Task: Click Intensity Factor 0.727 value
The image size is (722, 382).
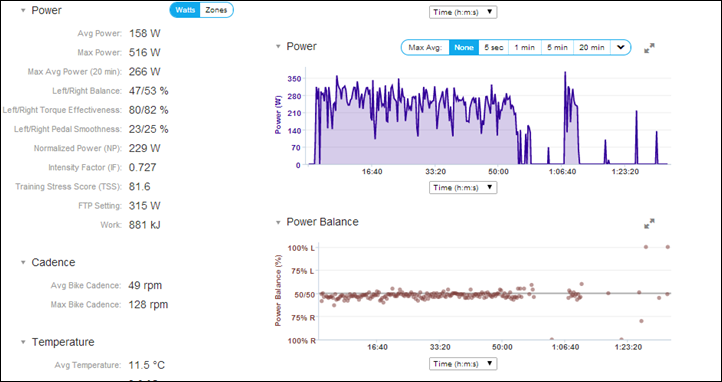Action: 142,168
